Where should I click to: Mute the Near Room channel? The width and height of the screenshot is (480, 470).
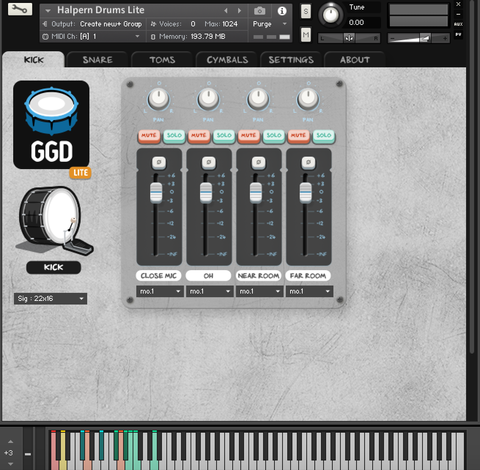click(x=249, y=136)
